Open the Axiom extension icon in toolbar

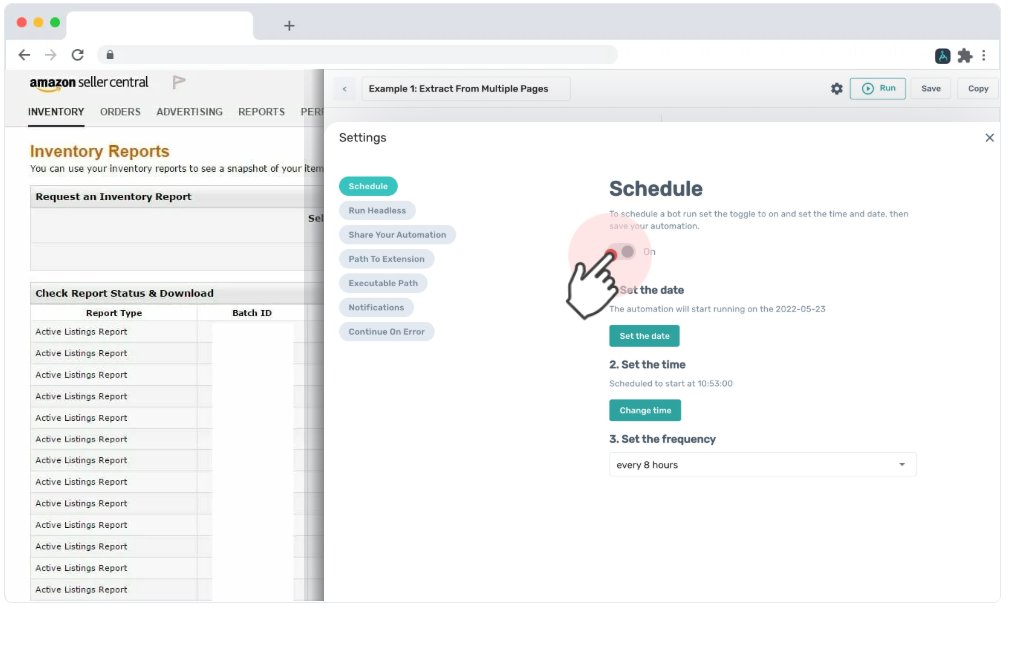pyautogui.click(x=942, y=56)
